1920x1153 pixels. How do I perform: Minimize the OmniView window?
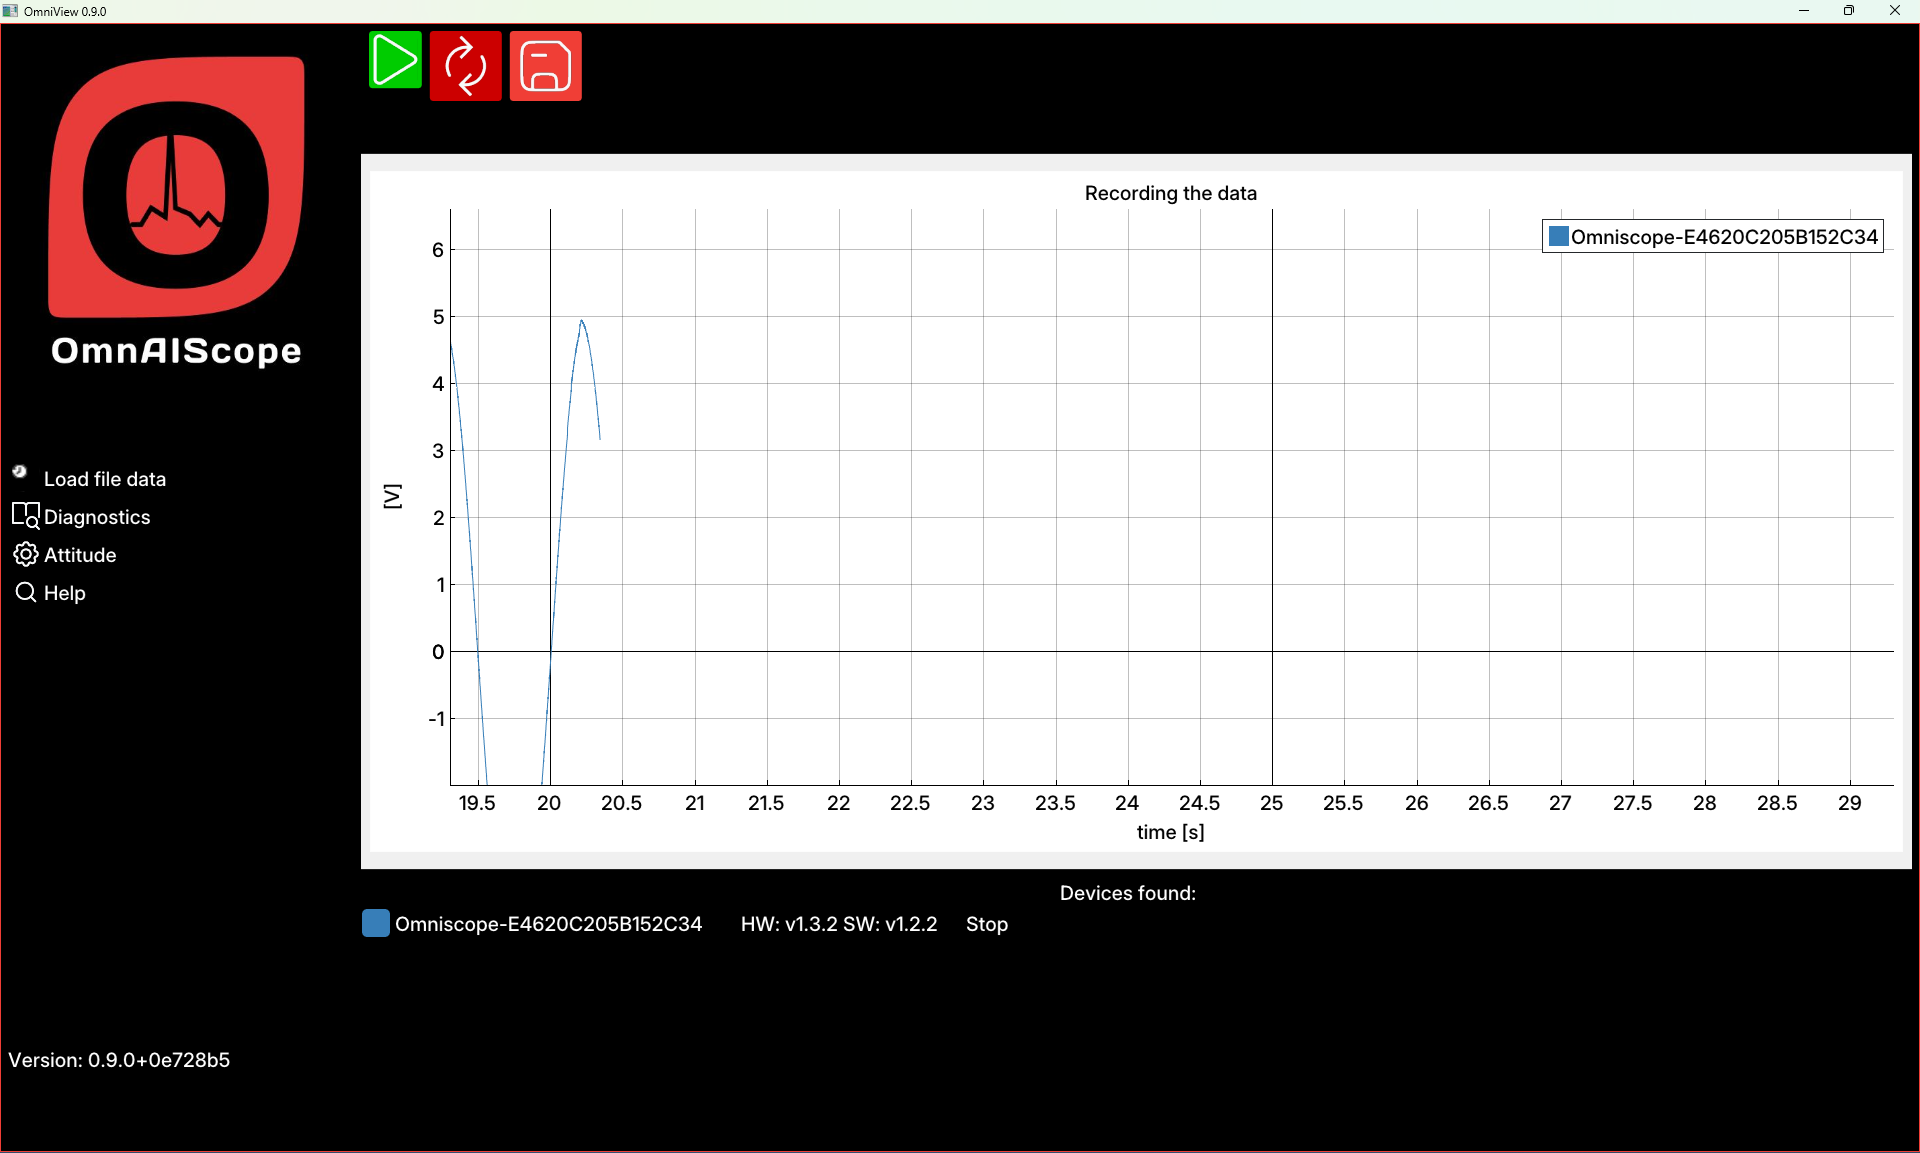click(x=1804, y=11)
